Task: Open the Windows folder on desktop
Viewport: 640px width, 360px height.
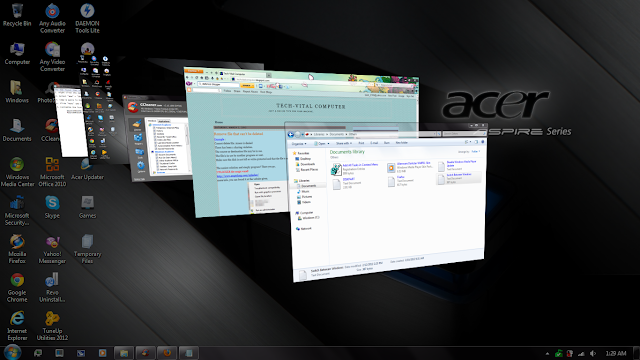Action: 17,91
